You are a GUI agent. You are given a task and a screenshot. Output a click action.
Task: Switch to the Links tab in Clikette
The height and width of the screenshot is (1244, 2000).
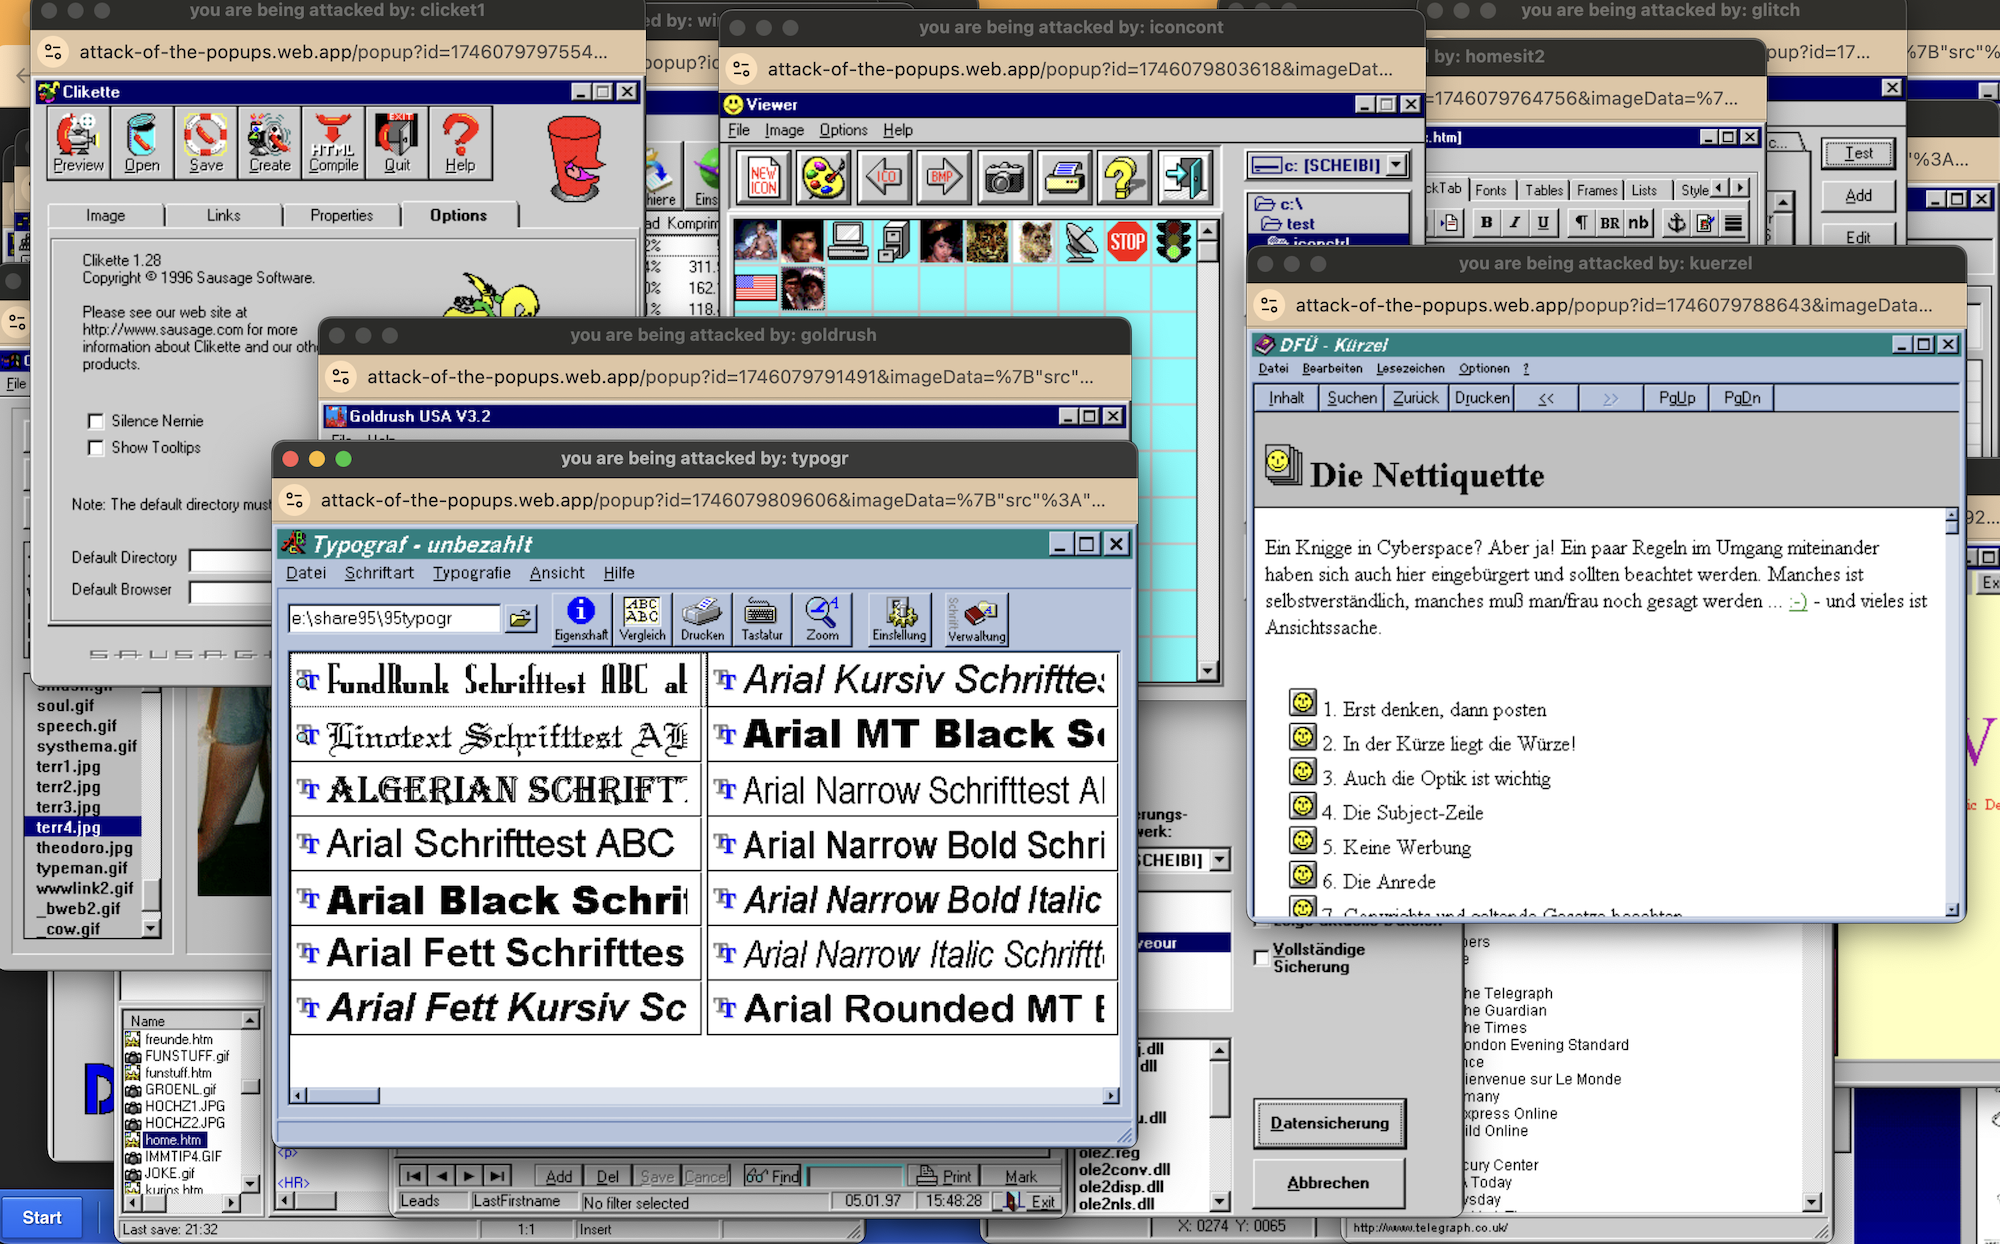(224, 215)
